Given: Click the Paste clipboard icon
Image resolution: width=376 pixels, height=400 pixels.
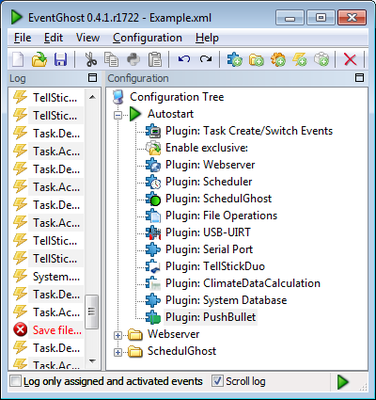Looking at the screenshot, I should (155, 60).
